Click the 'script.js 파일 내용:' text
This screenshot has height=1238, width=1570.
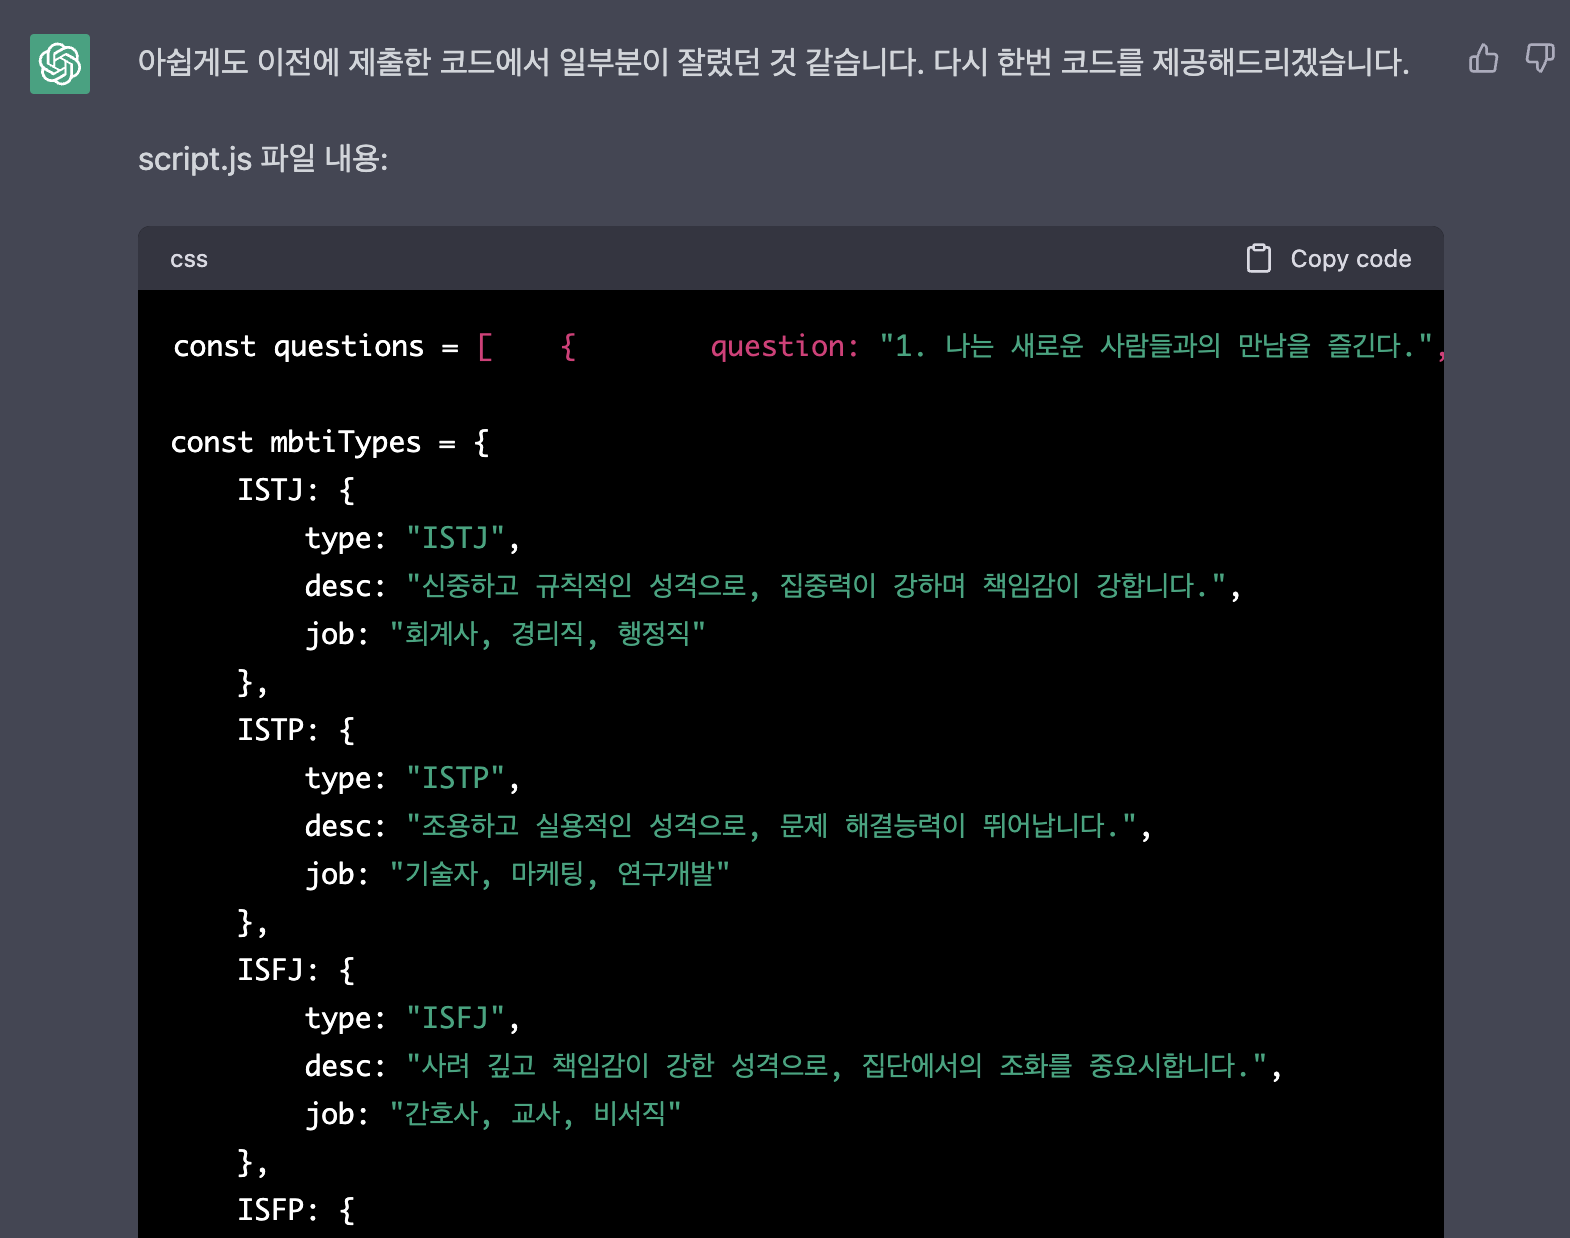point(263,158)
